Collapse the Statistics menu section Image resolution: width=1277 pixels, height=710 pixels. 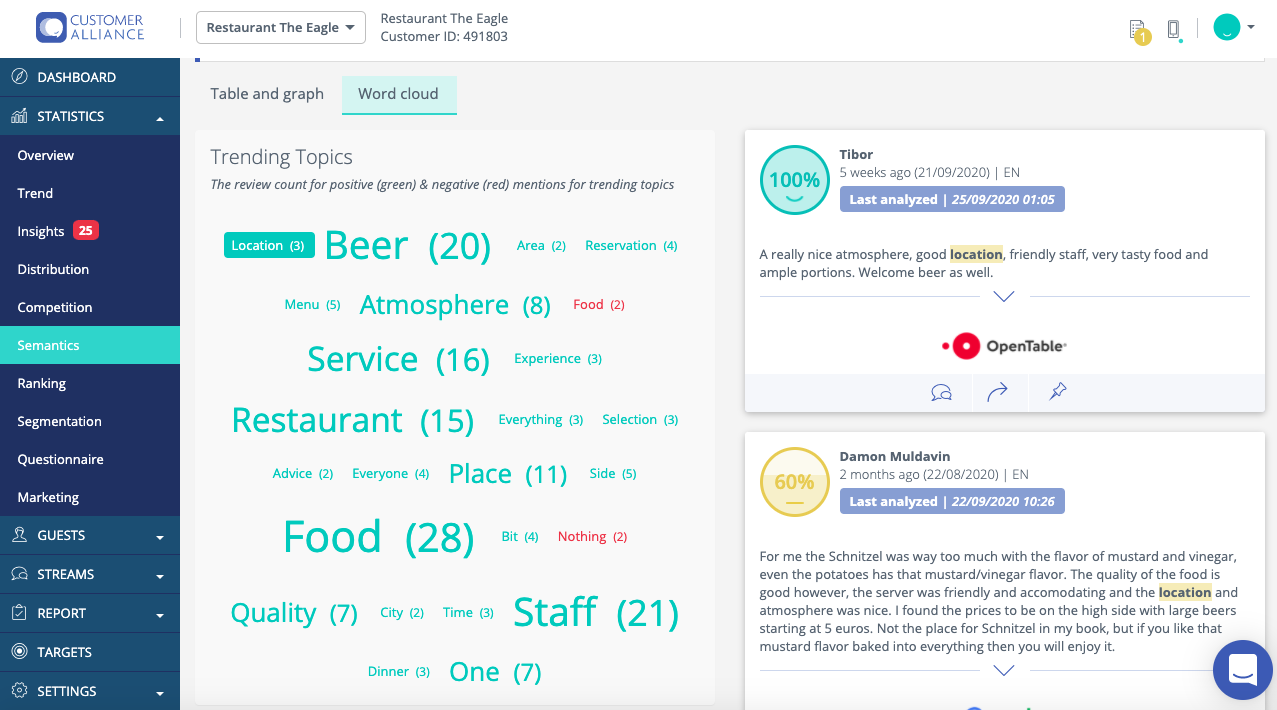[x=160, y=118]
